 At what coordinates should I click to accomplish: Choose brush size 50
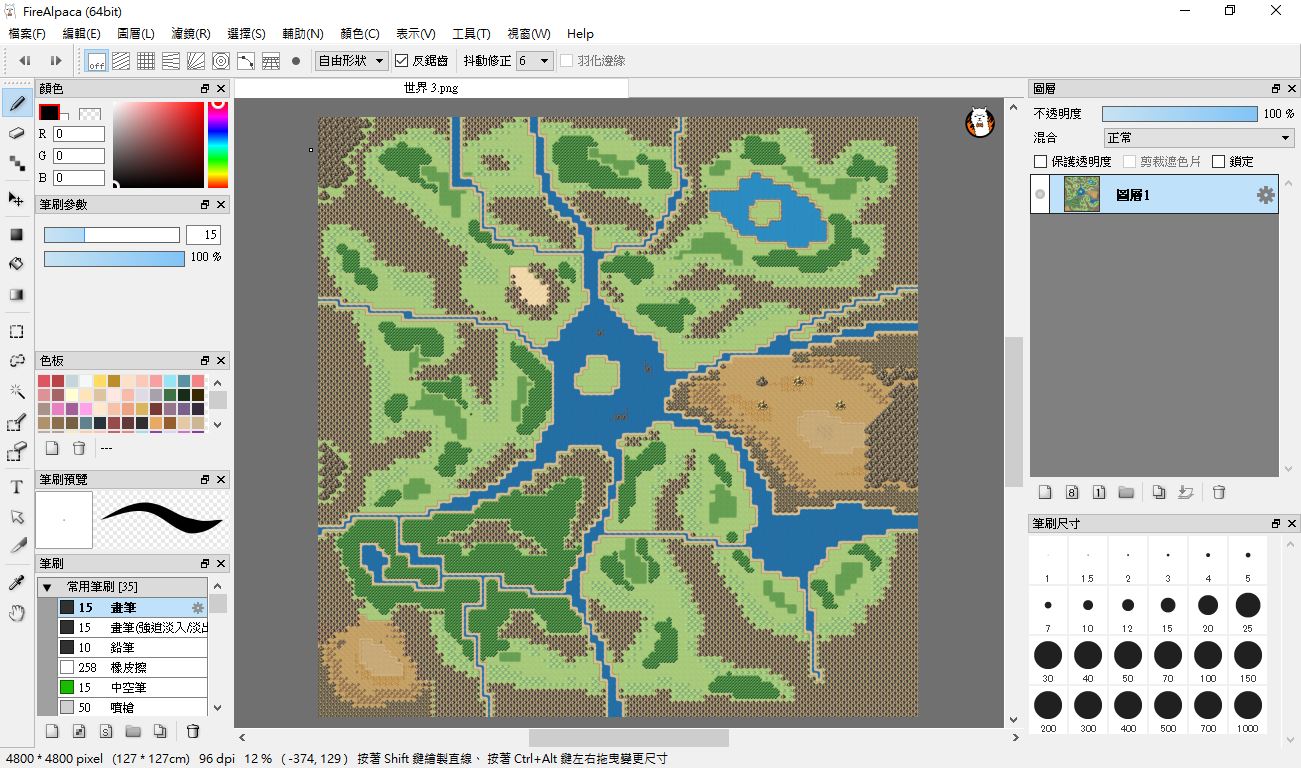point(1127,662)
